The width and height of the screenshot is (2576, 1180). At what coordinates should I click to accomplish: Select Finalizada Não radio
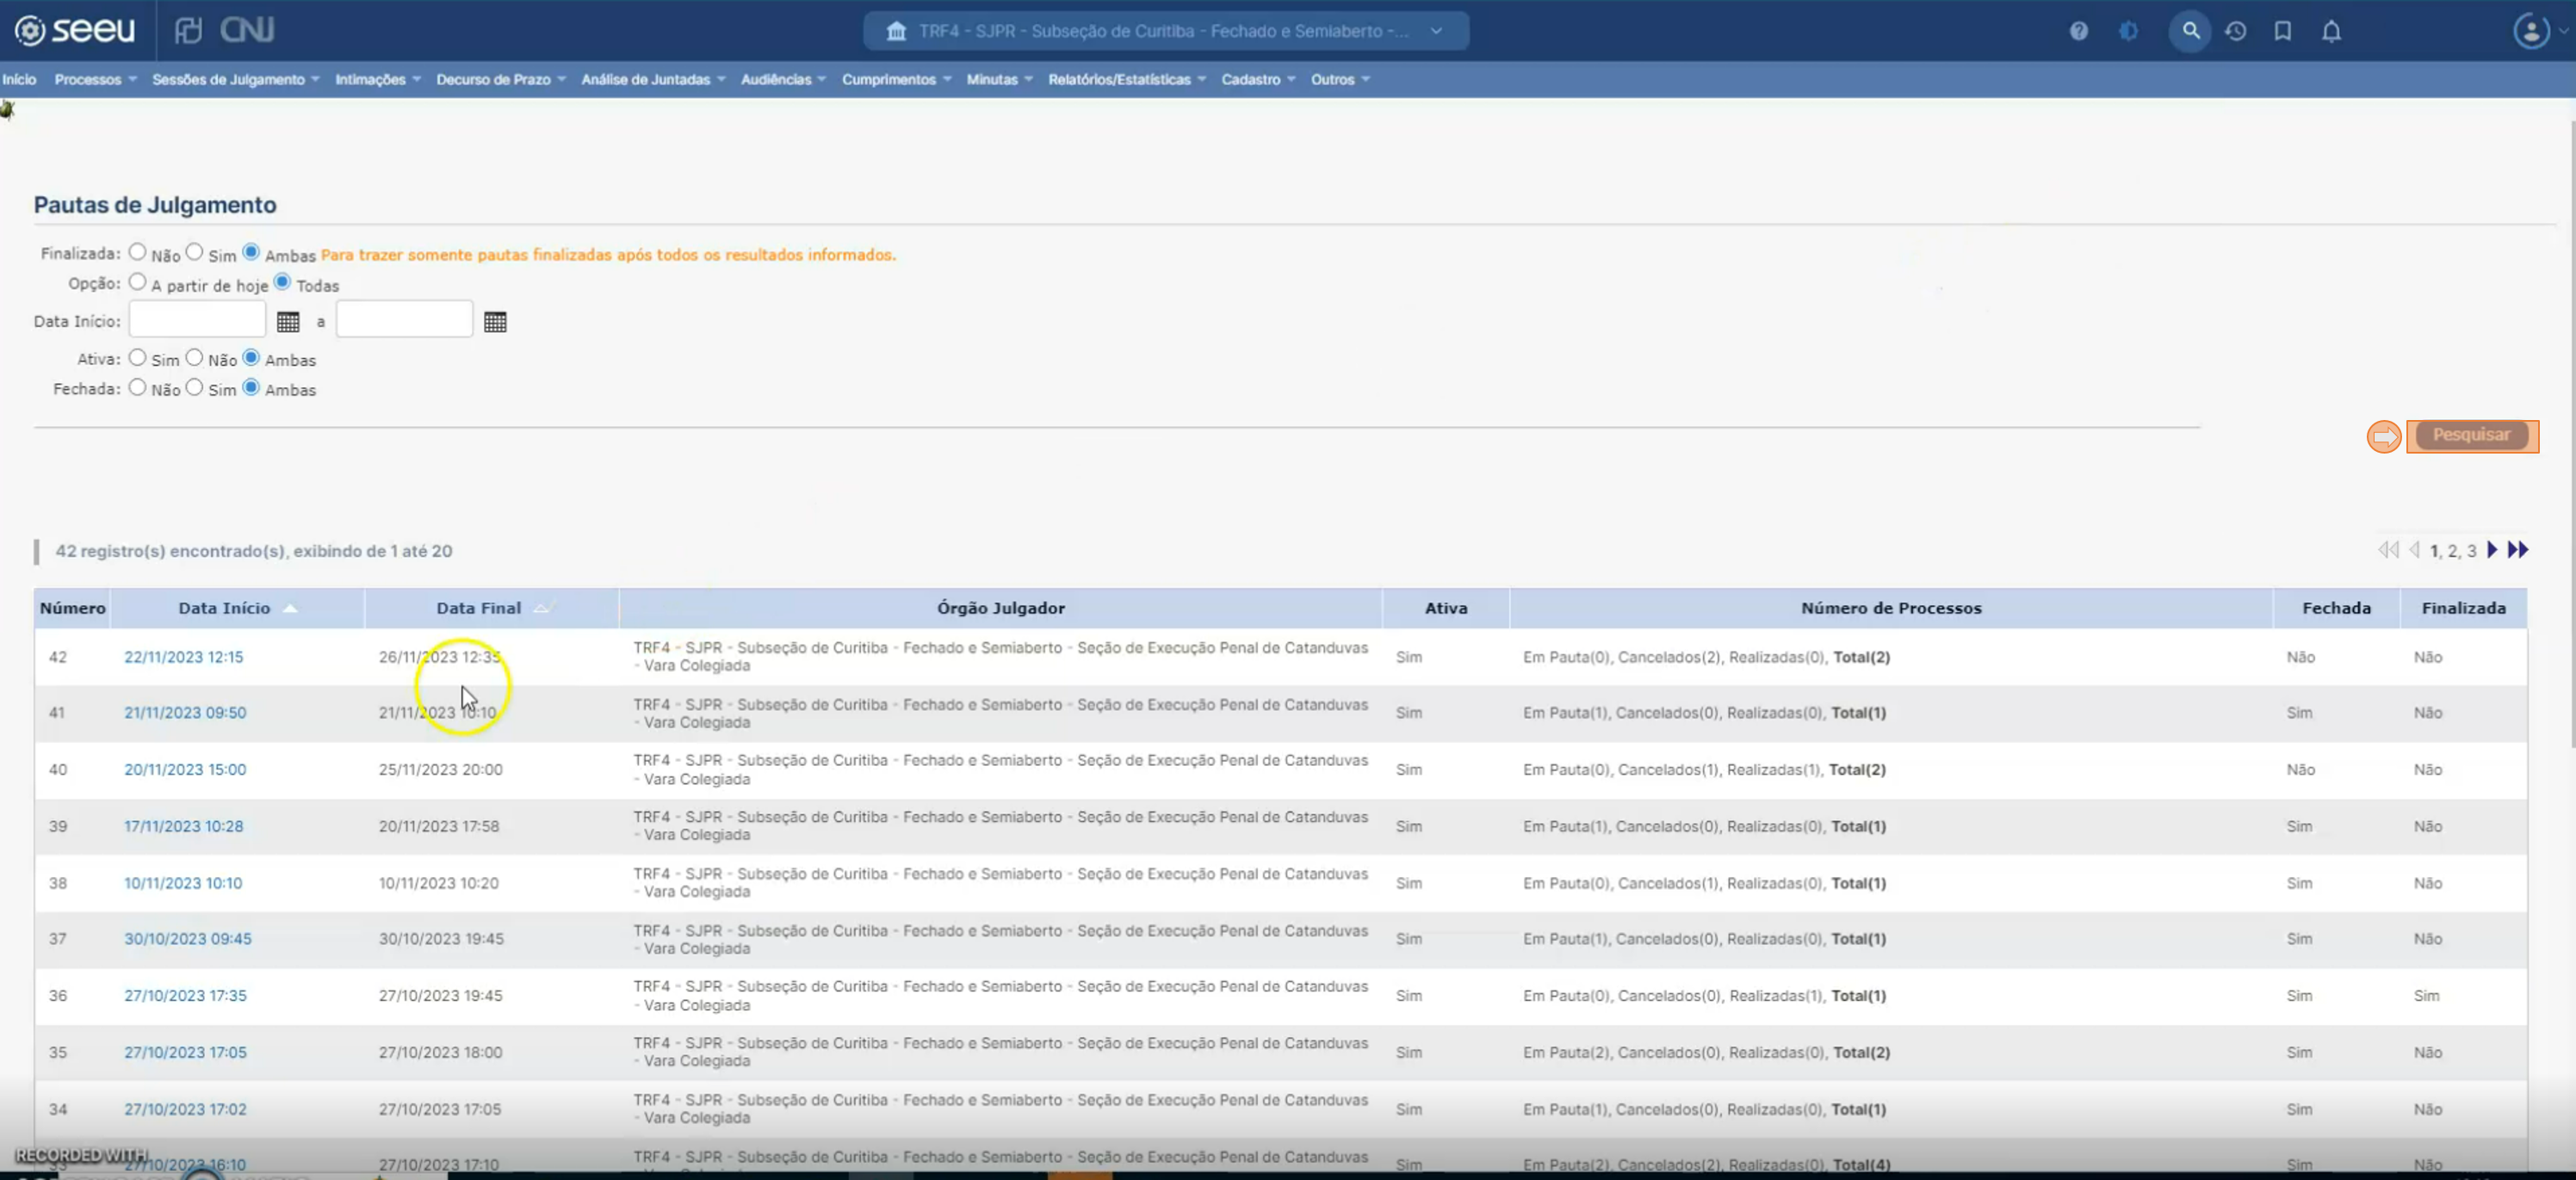click(x=137, y=252)
